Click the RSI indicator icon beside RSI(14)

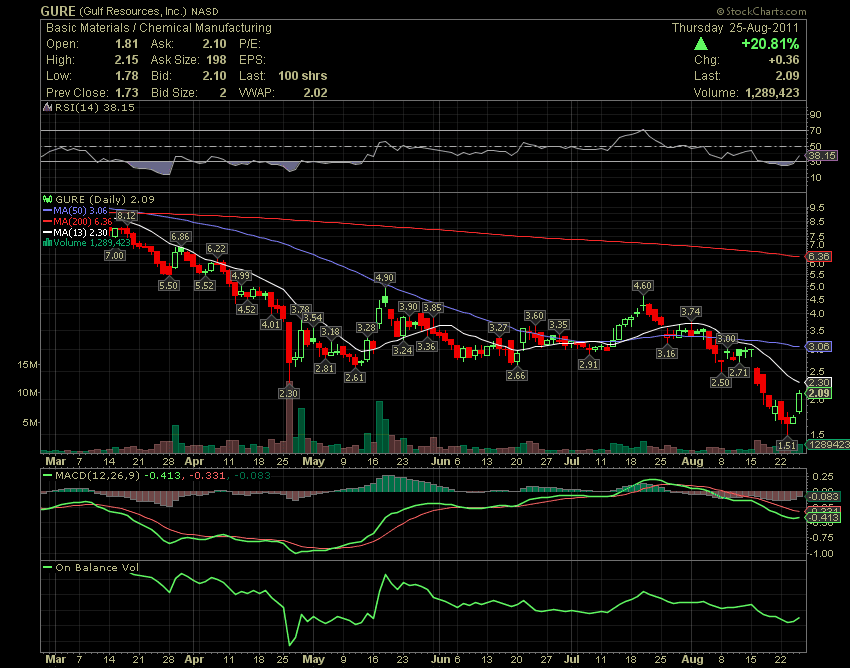click(48, 107)
